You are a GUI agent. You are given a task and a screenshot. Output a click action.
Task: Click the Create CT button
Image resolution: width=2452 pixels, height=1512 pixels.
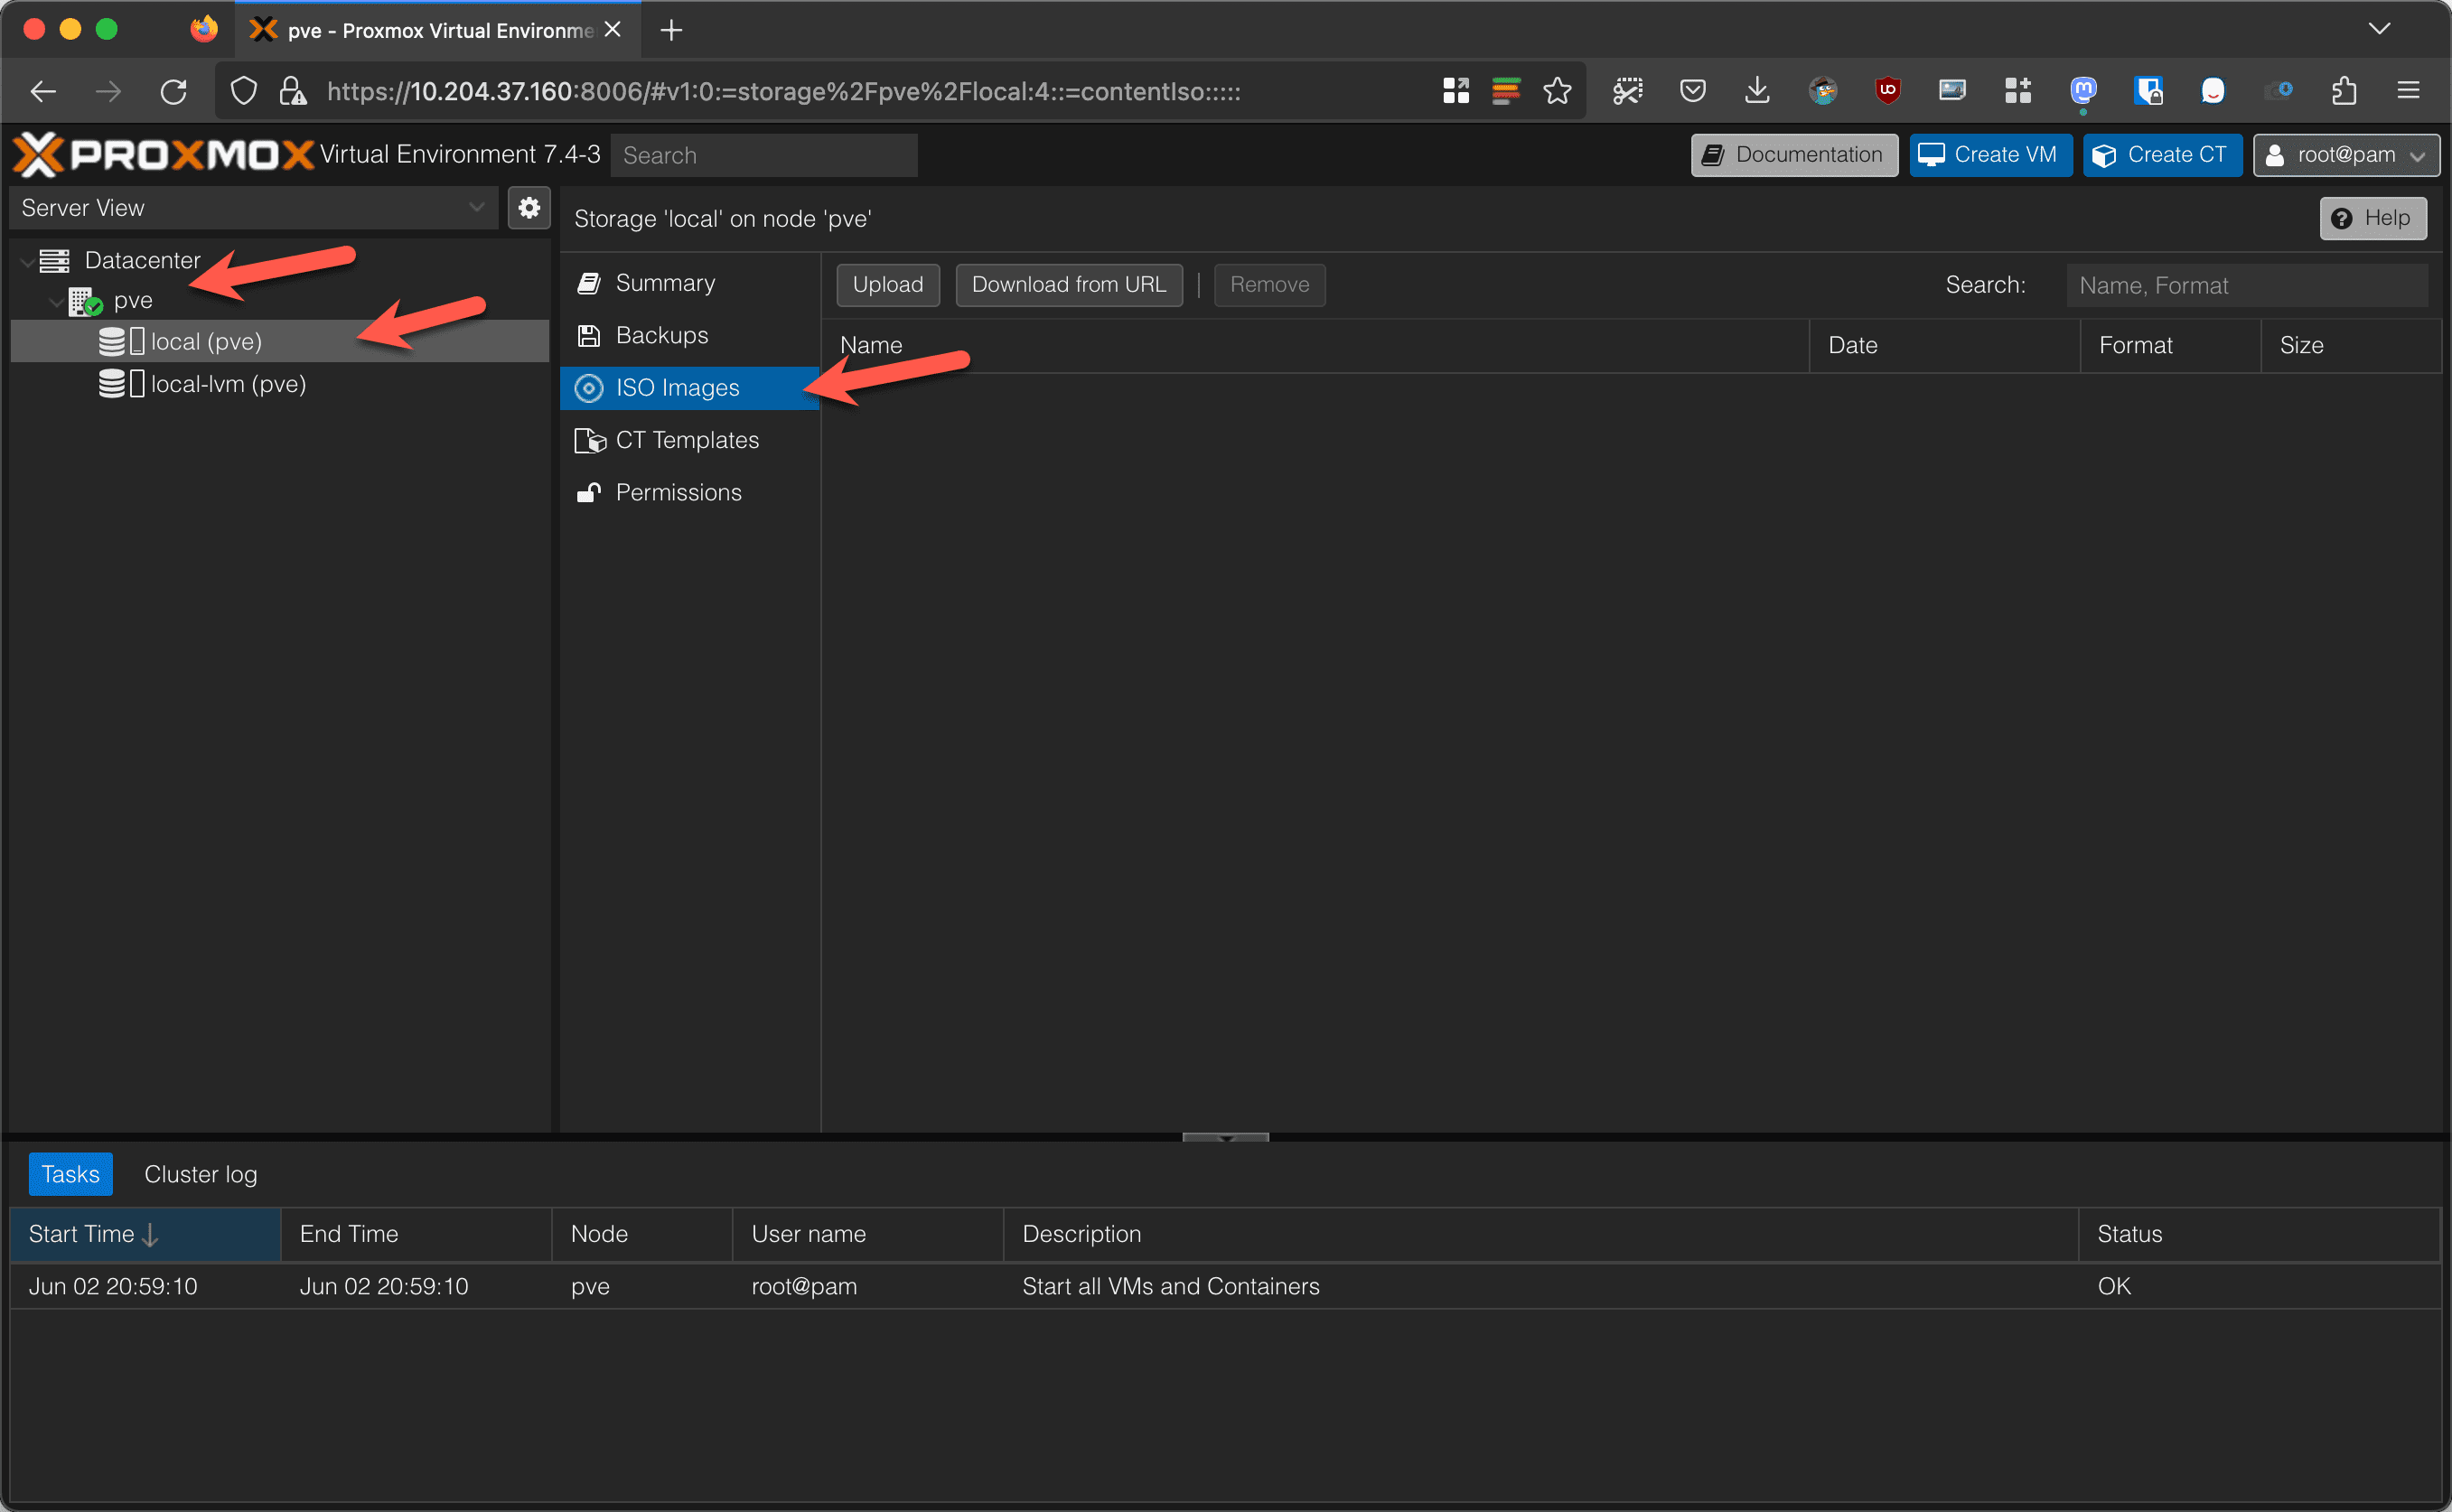tap(2162, 155)
